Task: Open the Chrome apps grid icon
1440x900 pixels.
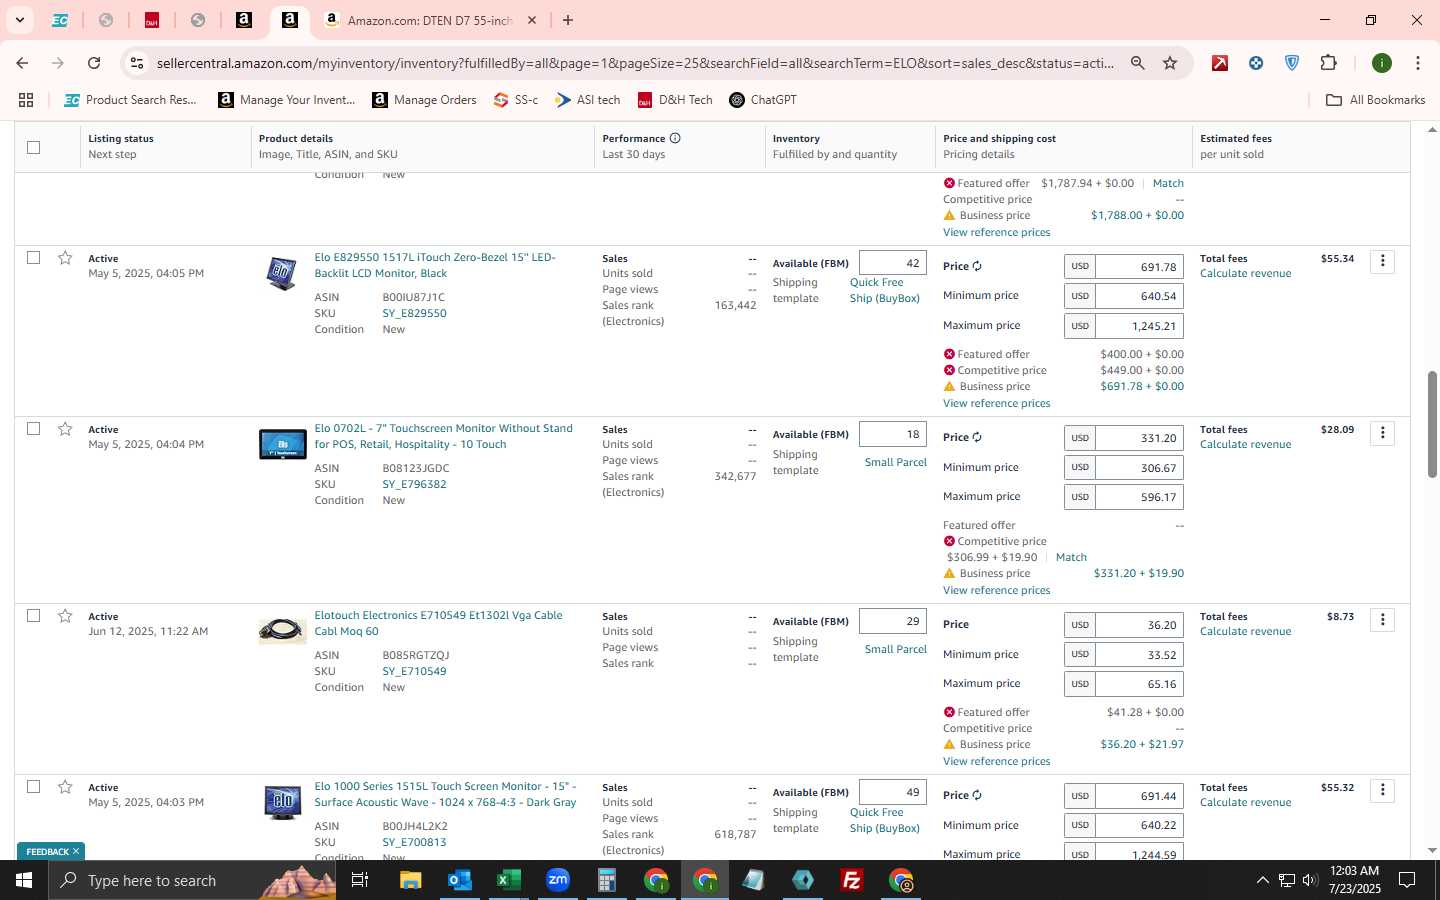Action: point(26,100)
